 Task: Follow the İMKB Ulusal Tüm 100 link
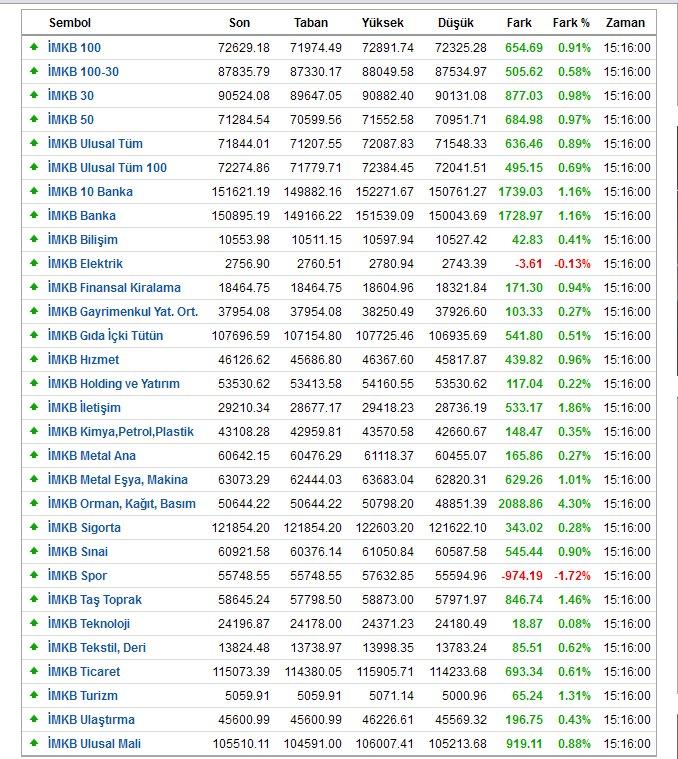107,167
